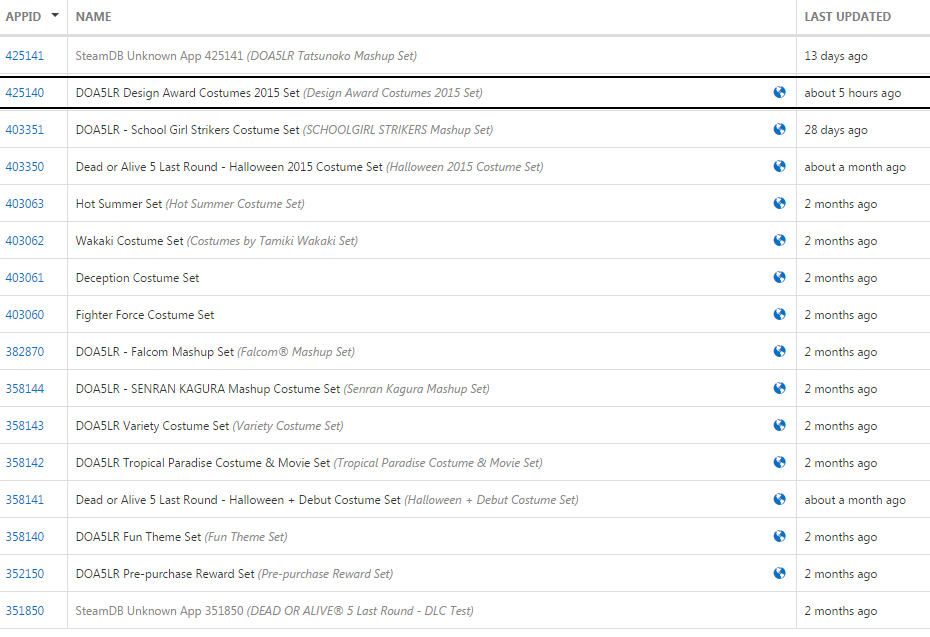Click globe icon for Pre-purchase Reward Set
This screenshot has height=637, width=930.
779,574
